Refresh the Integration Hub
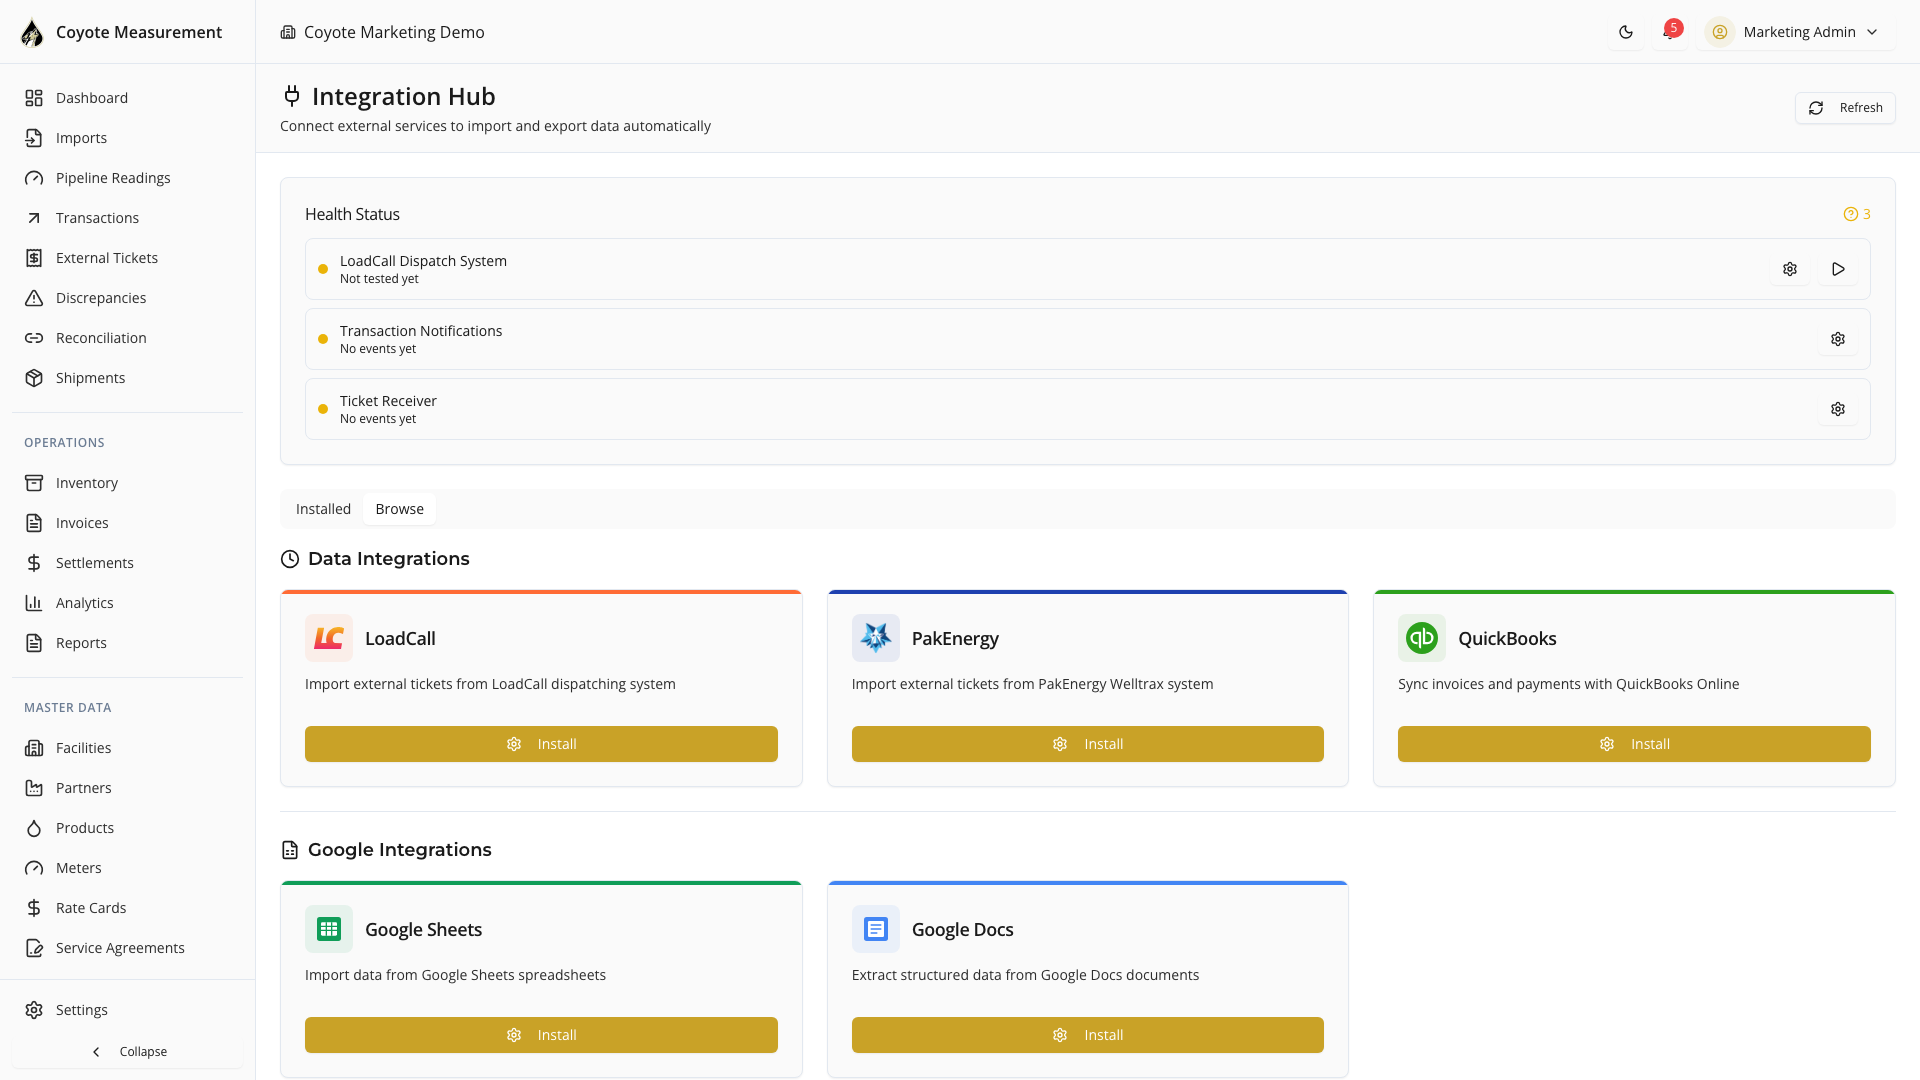Viewport: 1920px width, 1080px height. click(1845, 108)
